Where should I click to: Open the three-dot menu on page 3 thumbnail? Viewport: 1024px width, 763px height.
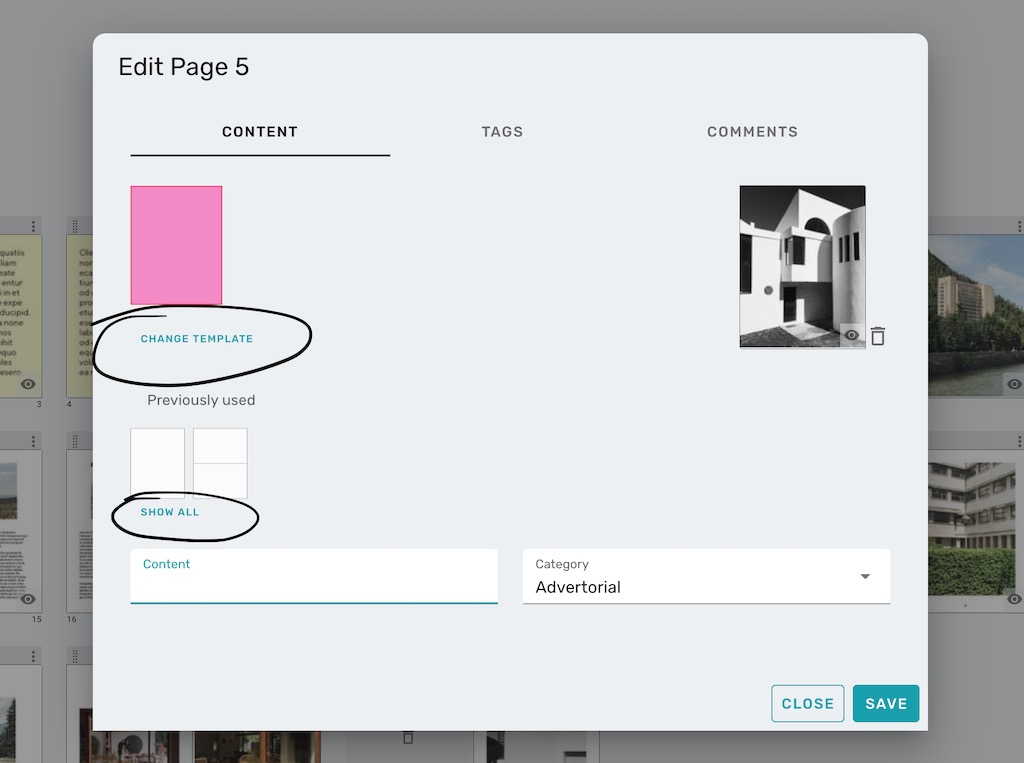33,225
